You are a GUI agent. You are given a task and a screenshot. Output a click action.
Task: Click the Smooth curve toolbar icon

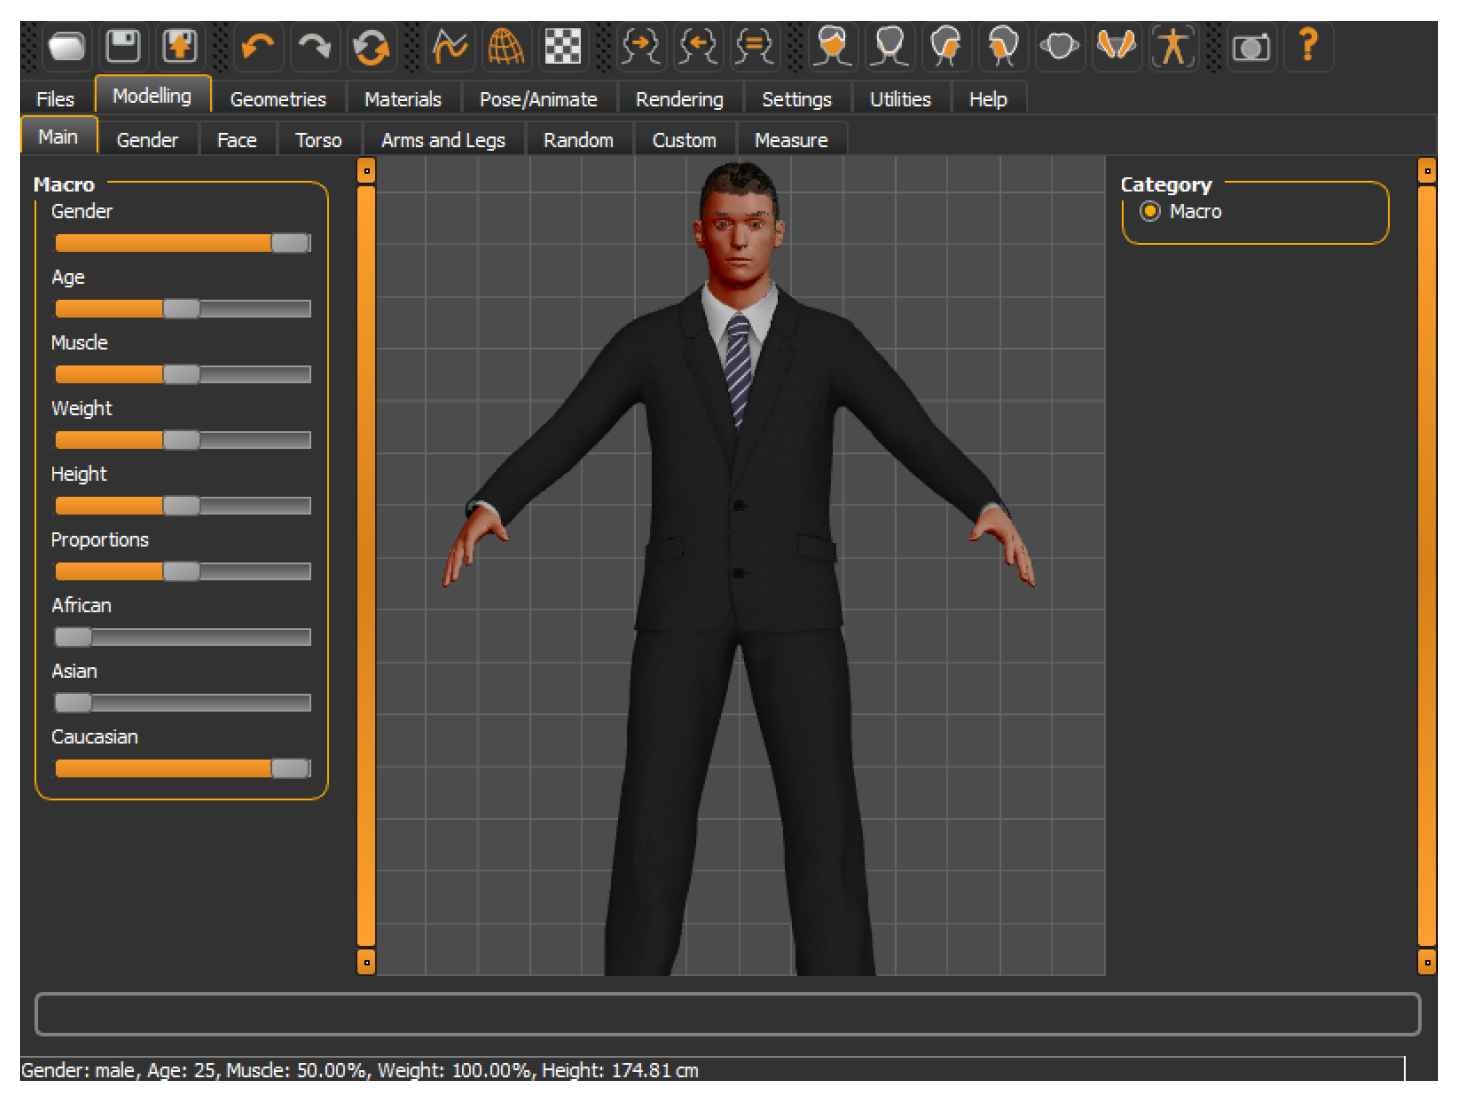(x=449, y=47)
